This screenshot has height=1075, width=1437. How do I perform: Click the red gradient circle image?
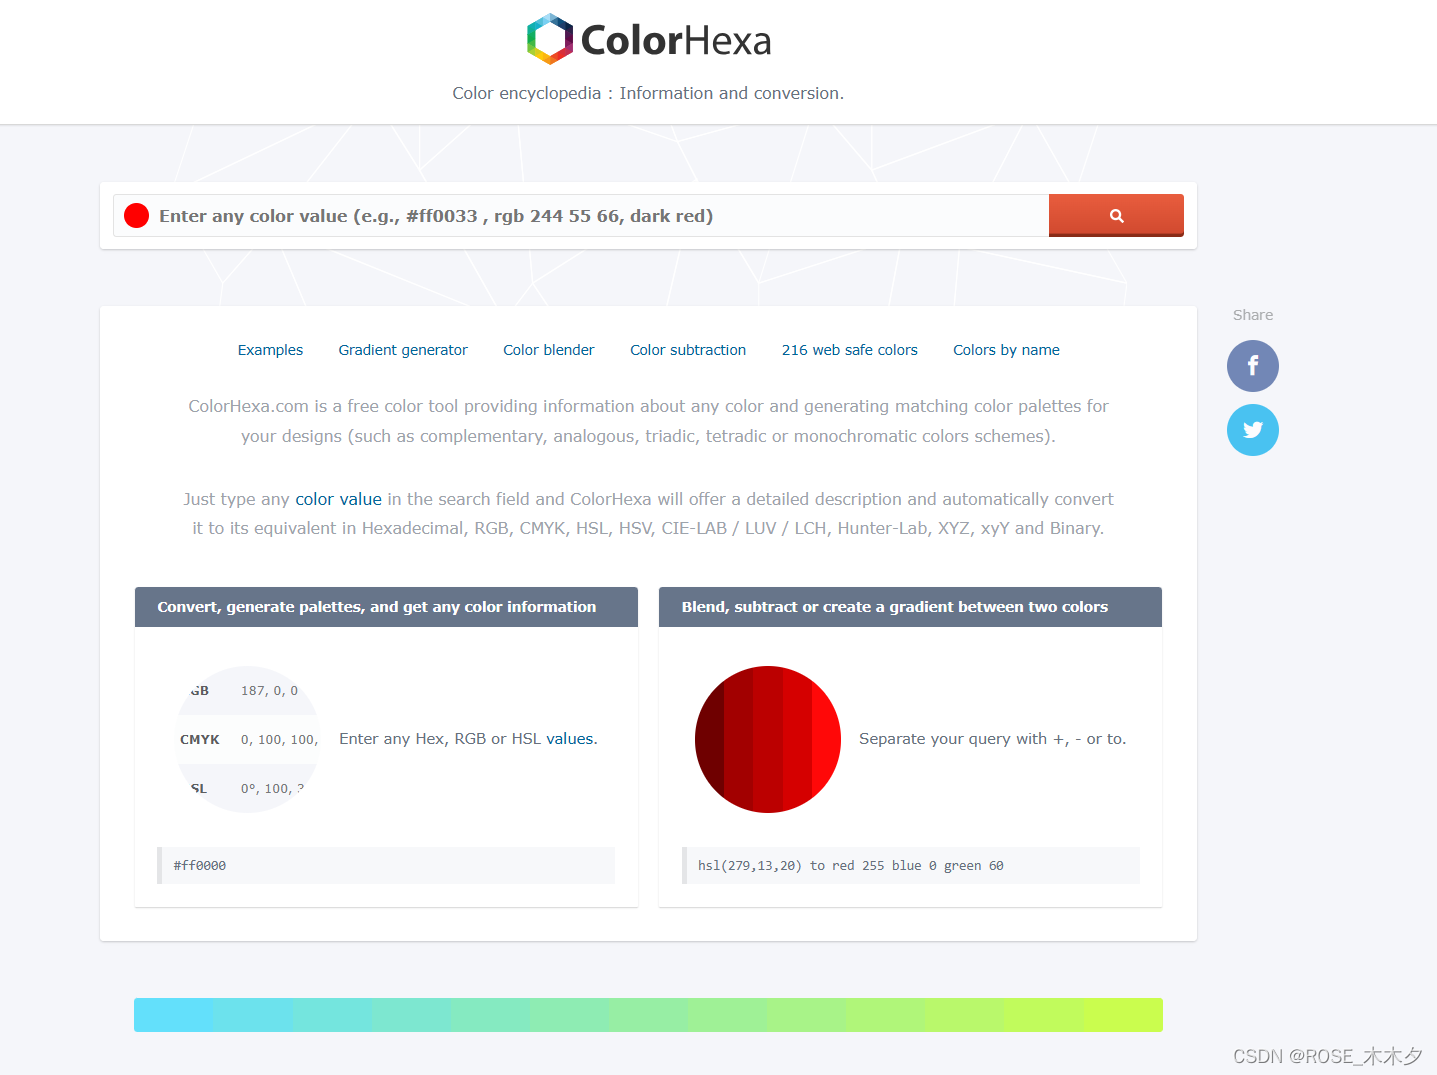(768, 739)
